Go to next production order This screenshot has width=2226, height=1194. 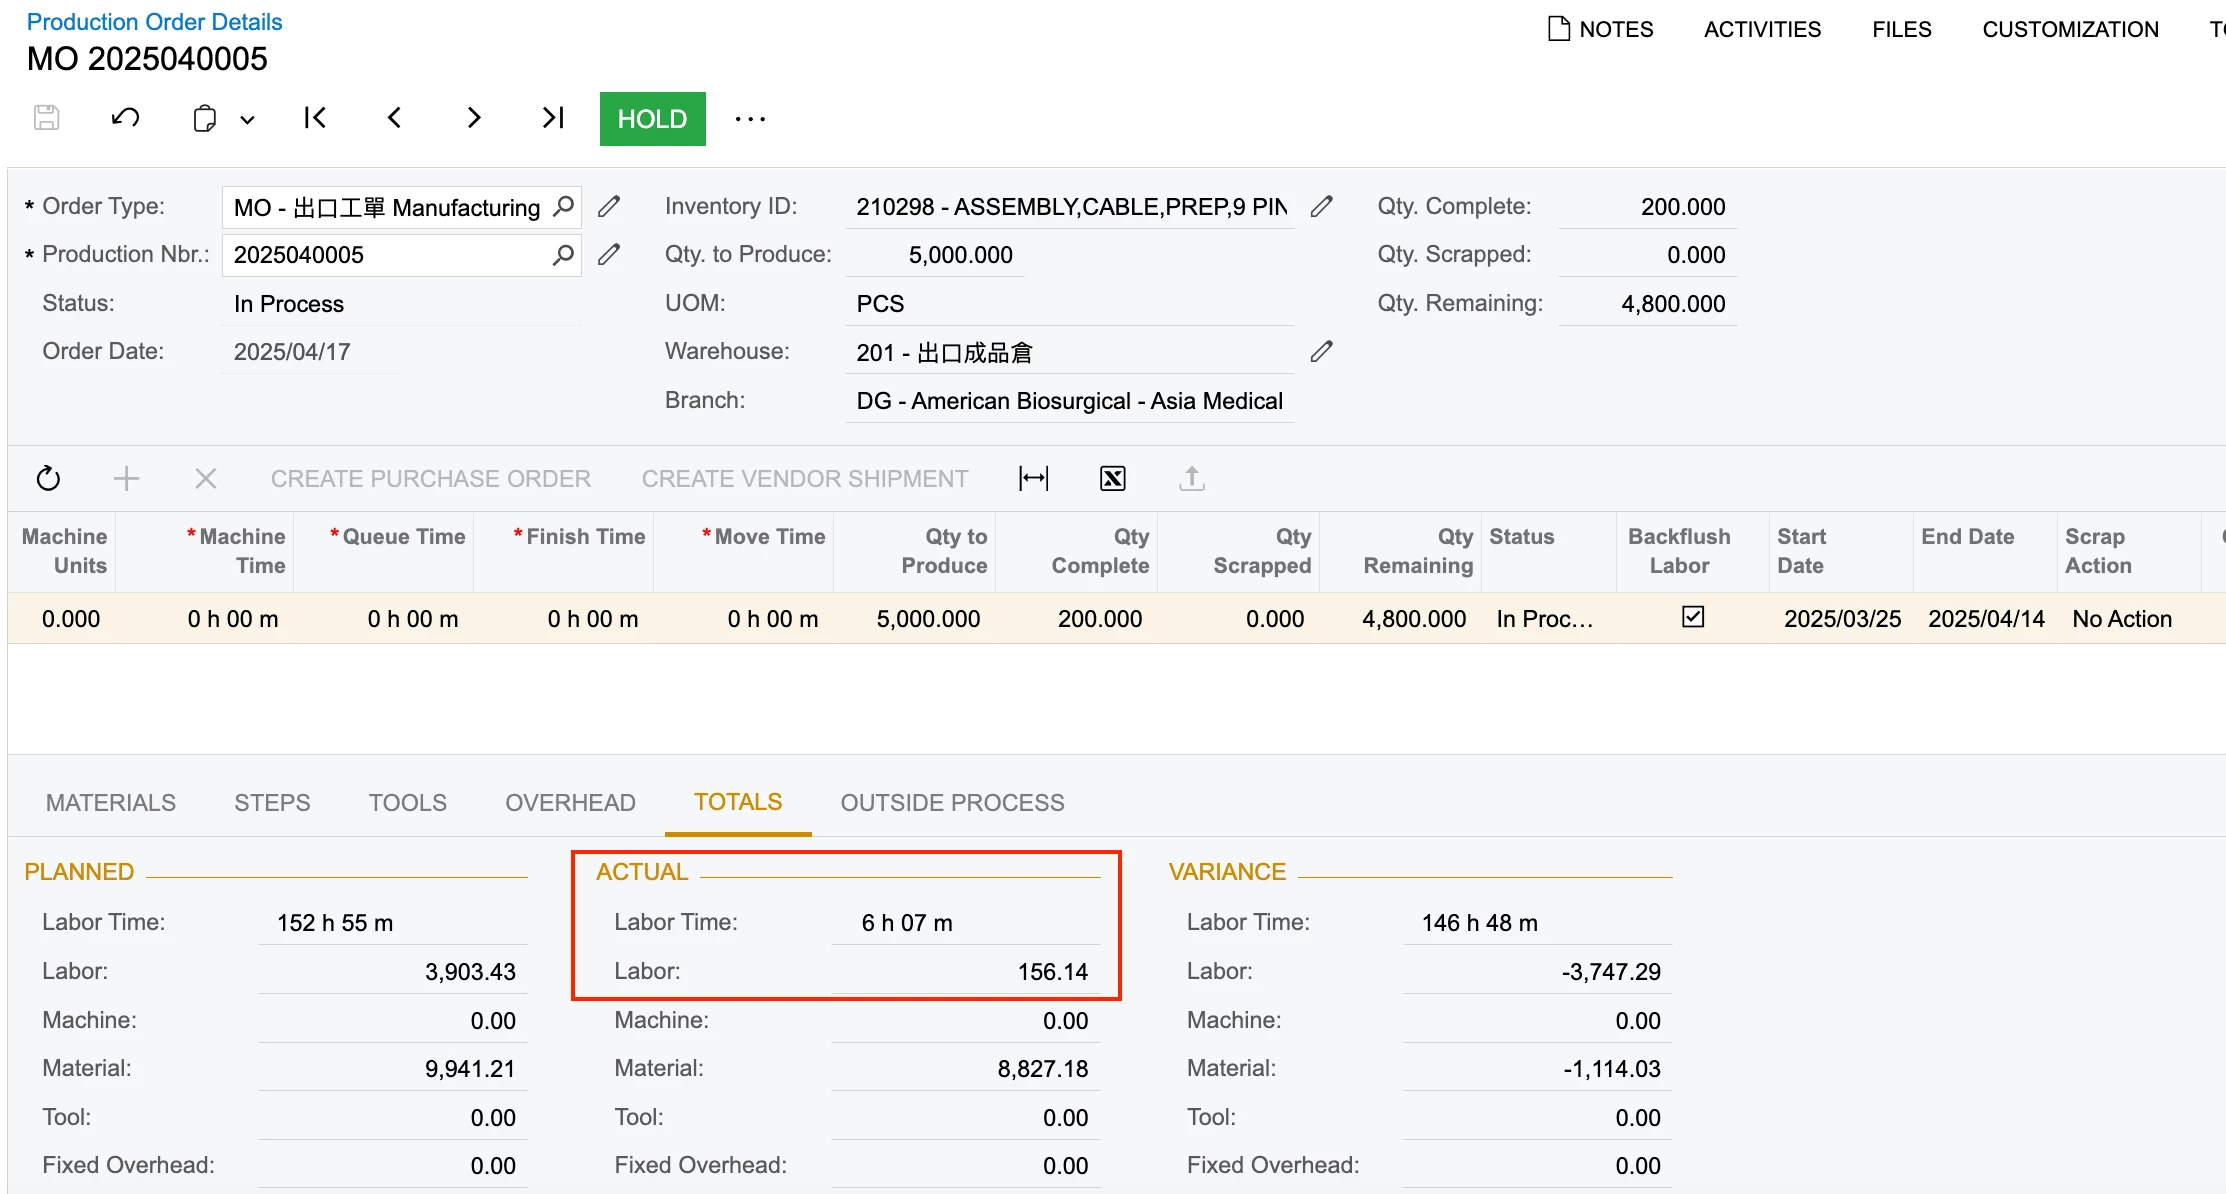(x=474, y=118)
